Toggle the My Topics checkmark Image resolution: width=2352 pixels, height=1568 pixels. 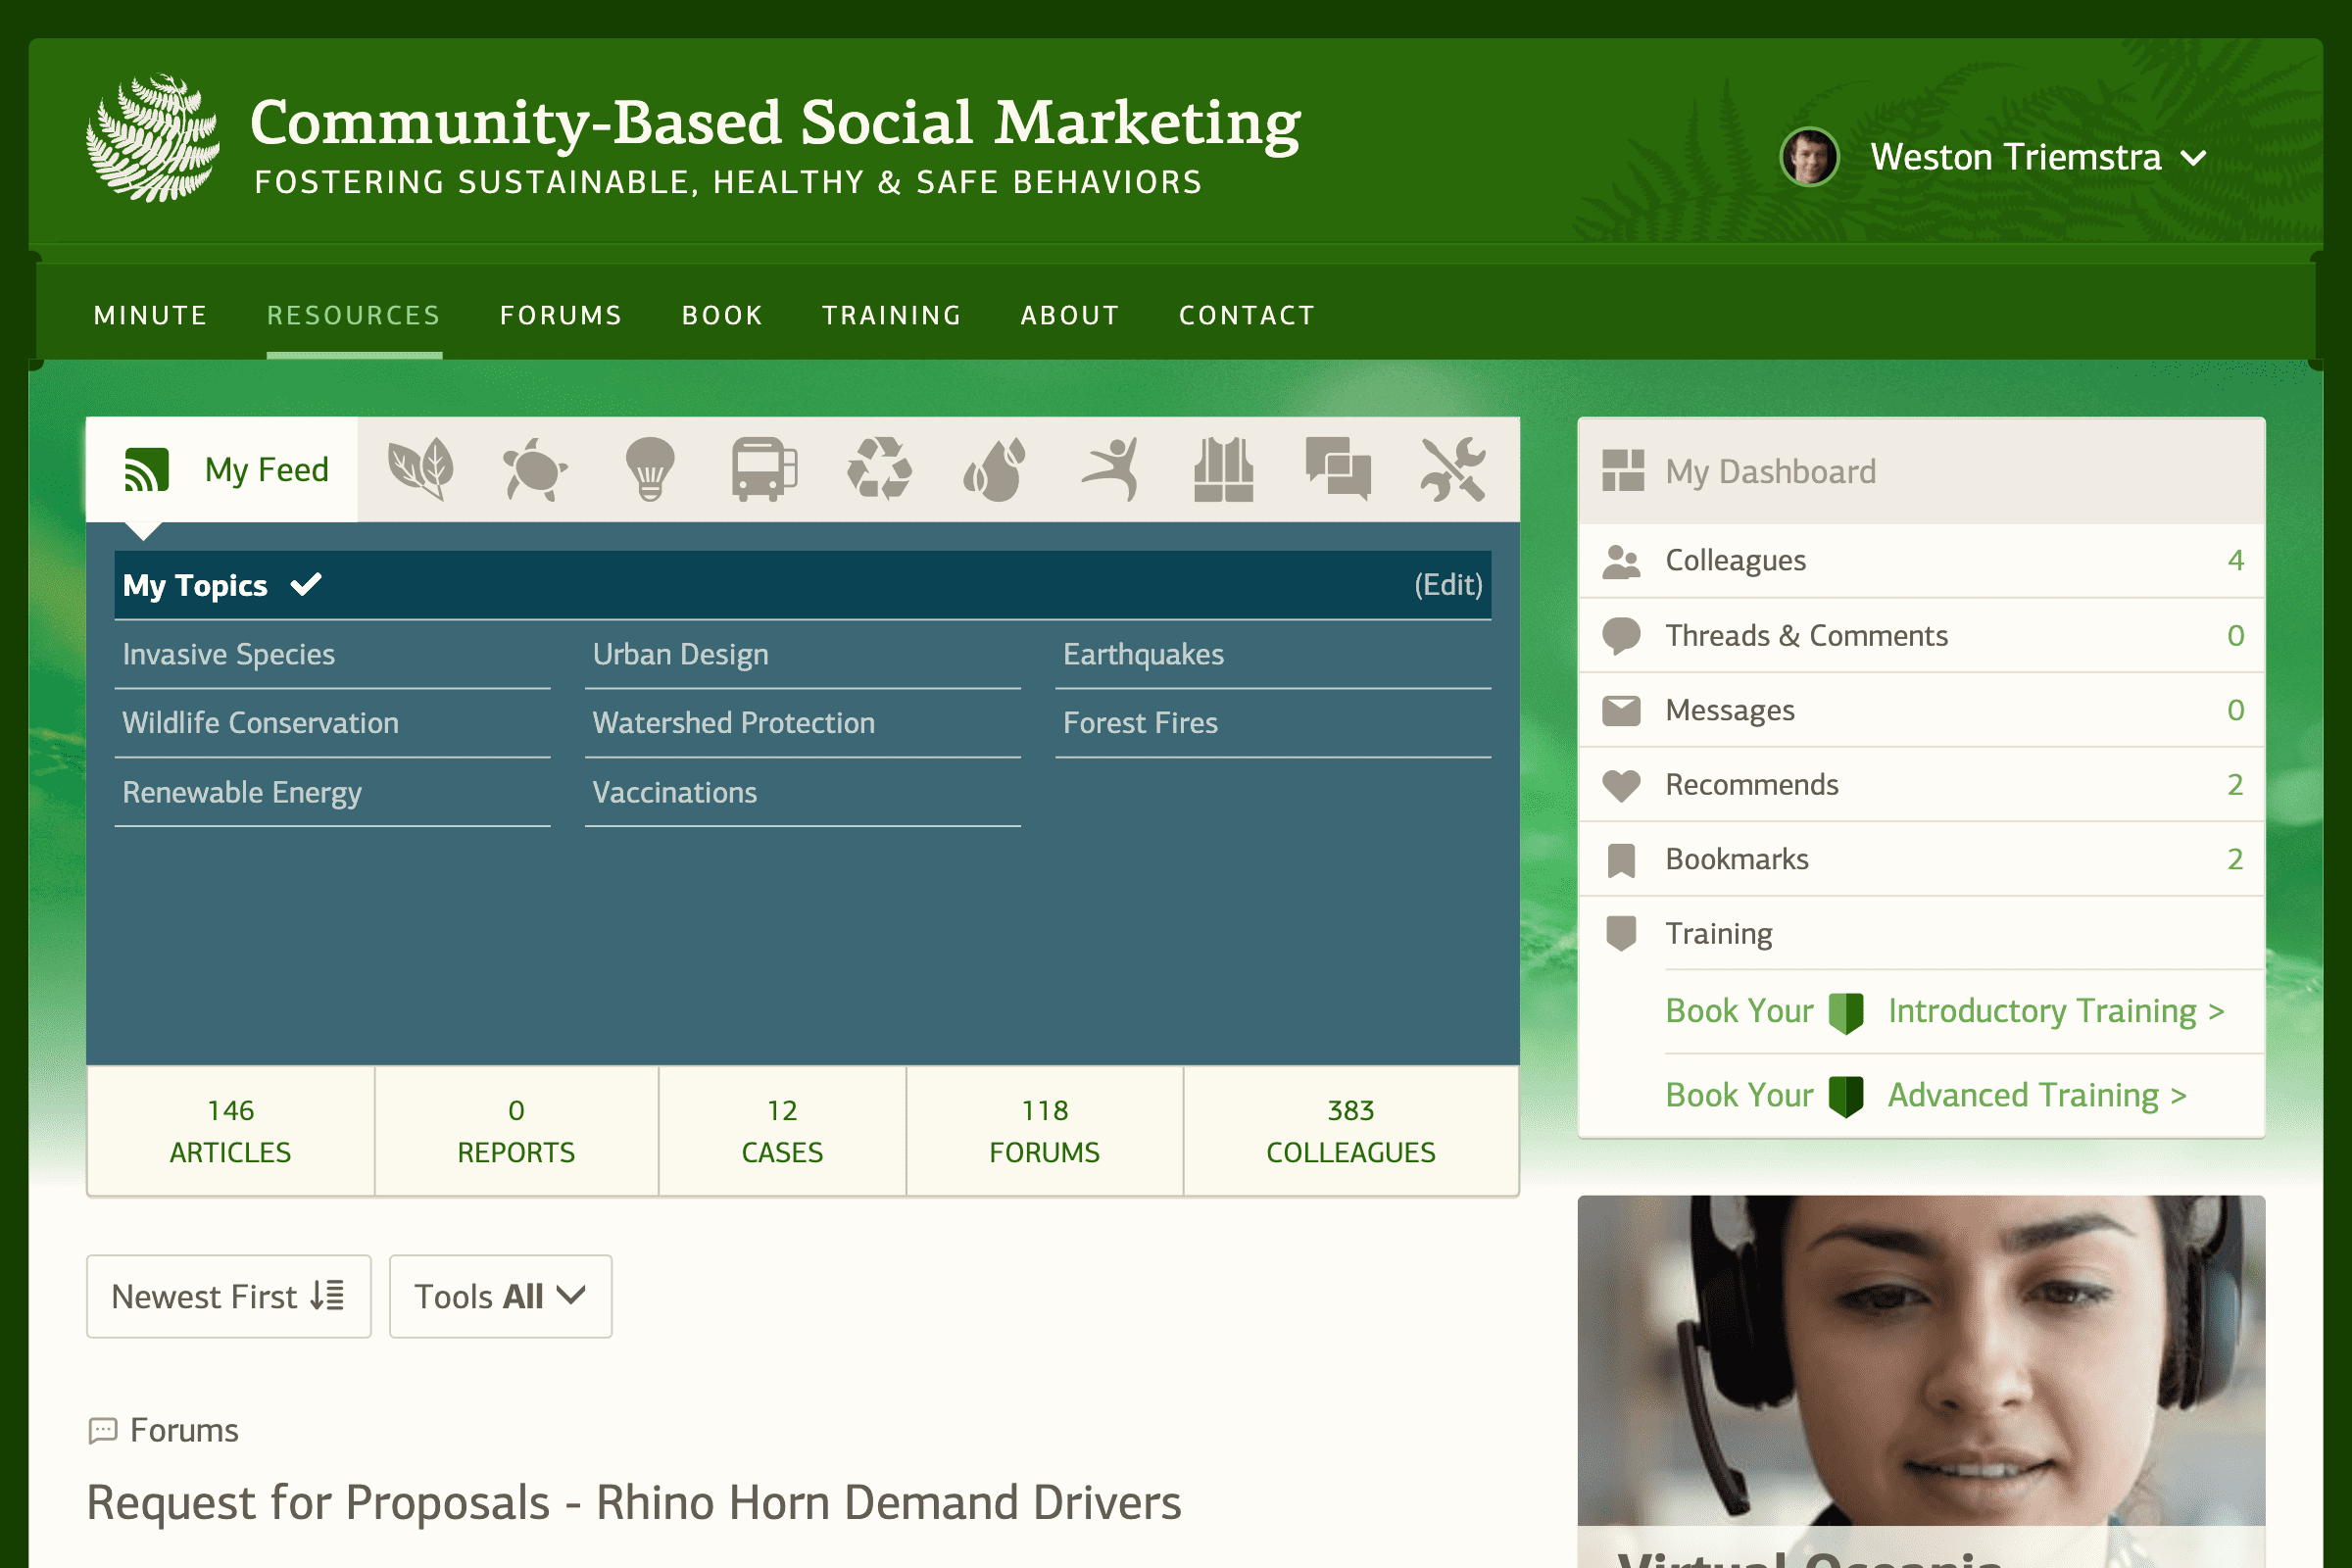point(305,584)
